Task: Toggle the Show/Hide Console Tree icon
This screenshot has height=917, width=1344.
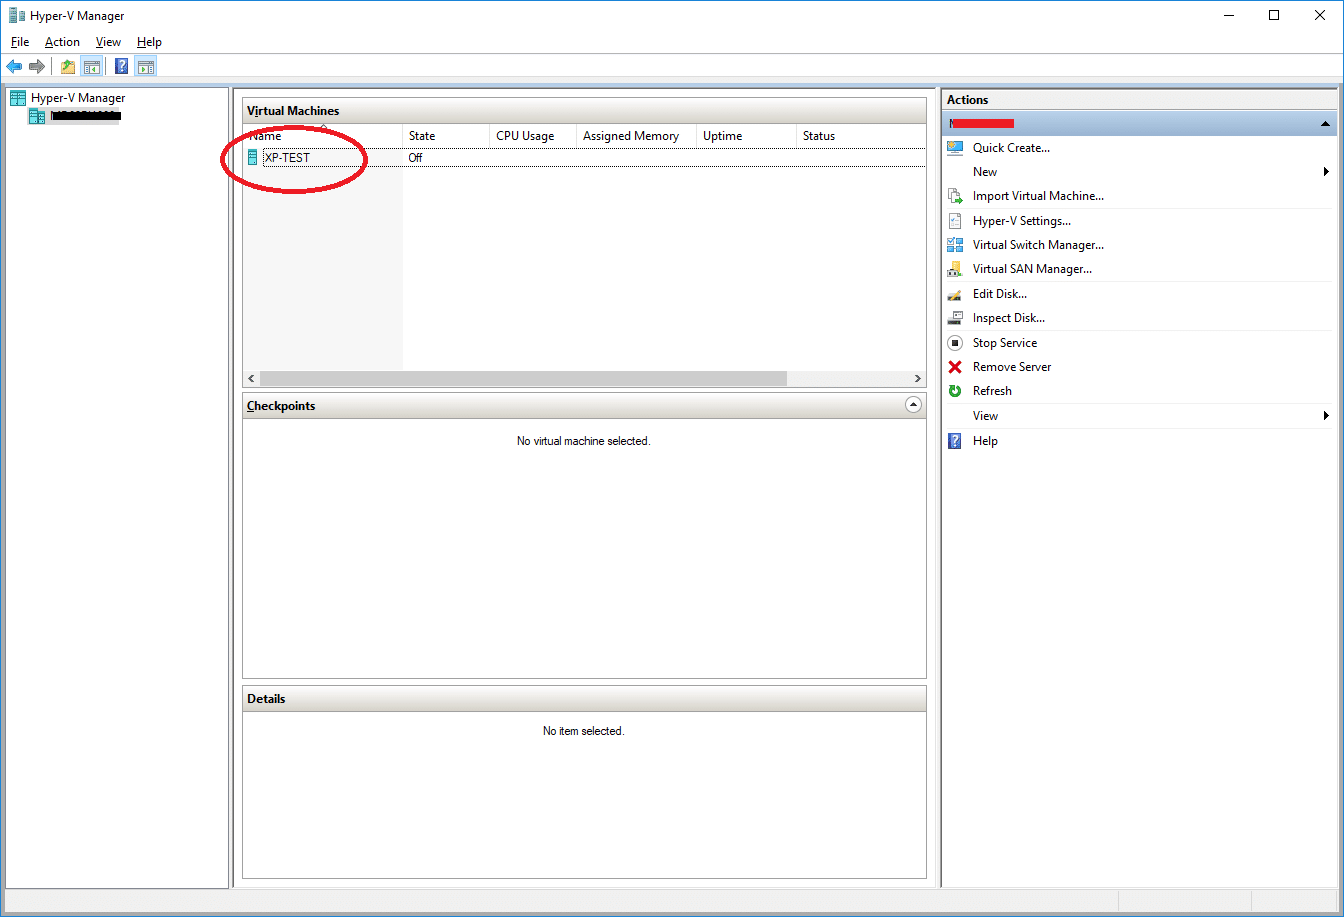Action: click(x=91, y=67)
